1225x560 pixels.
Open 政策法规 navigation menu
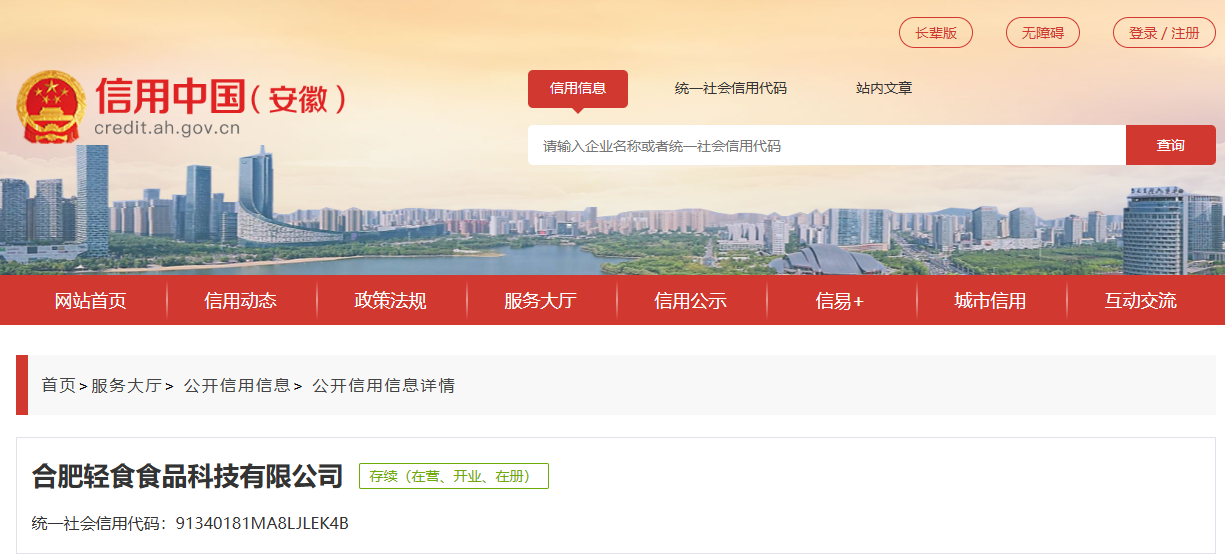coord(391,301)
